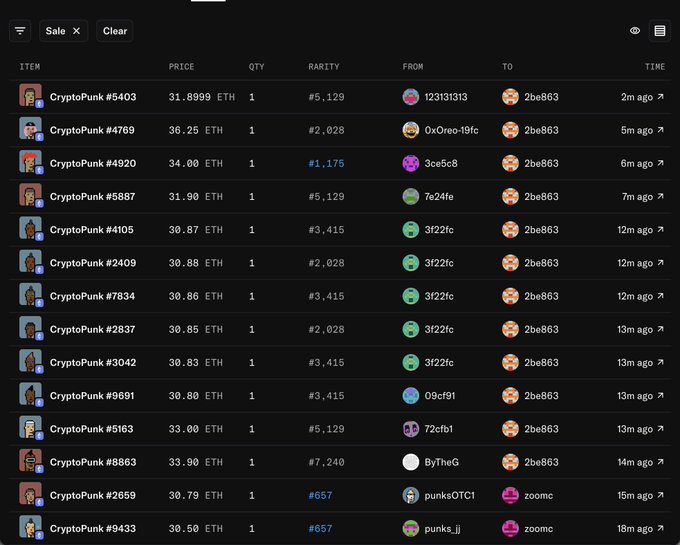Click the FROM column header
The width and height of the screenshot is (680, 545).
[413, 67]
